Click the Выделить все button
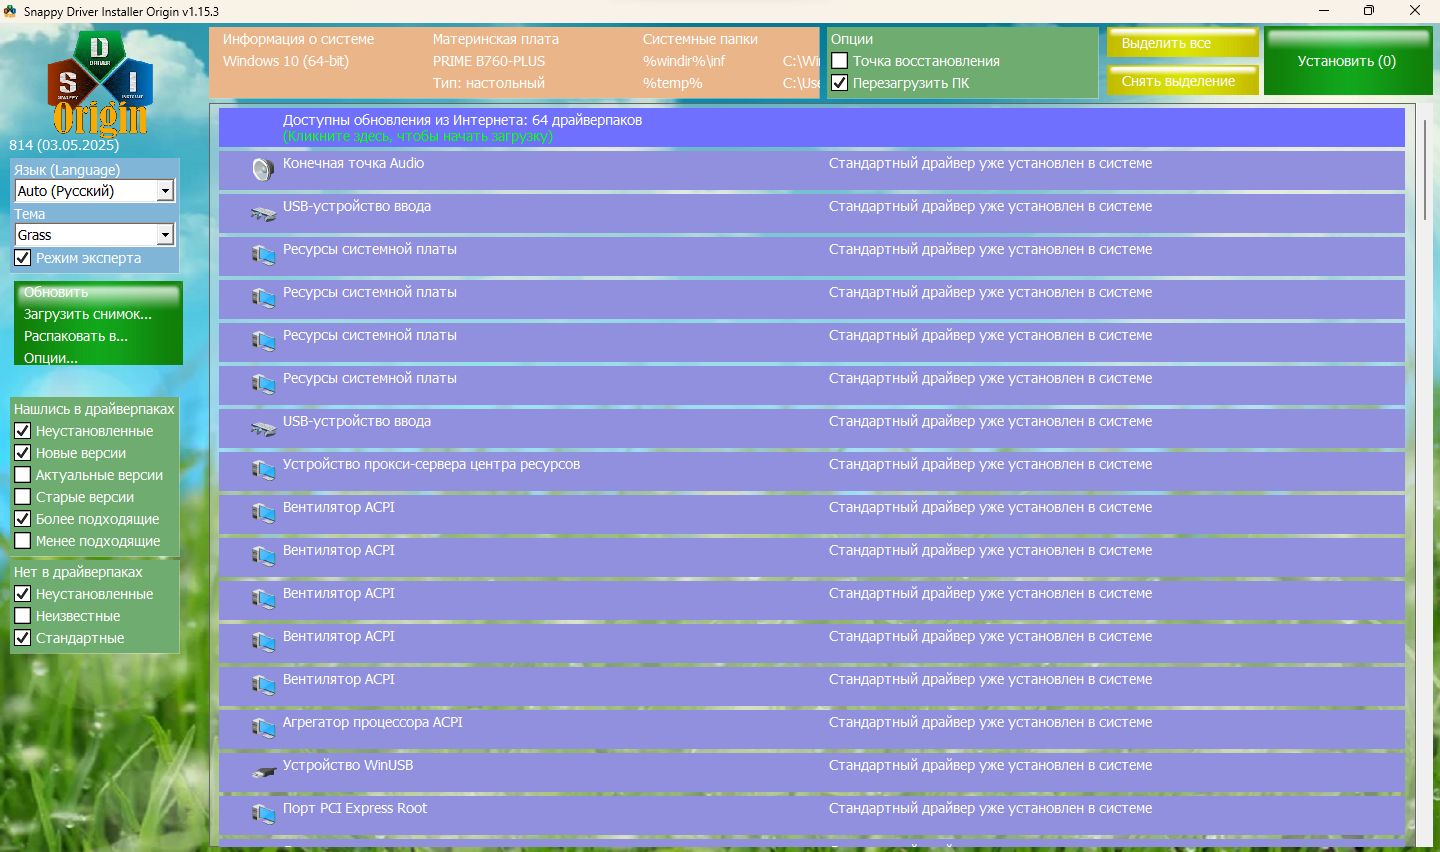The height and width of the screenshot is (852, 1440). 1183,43
